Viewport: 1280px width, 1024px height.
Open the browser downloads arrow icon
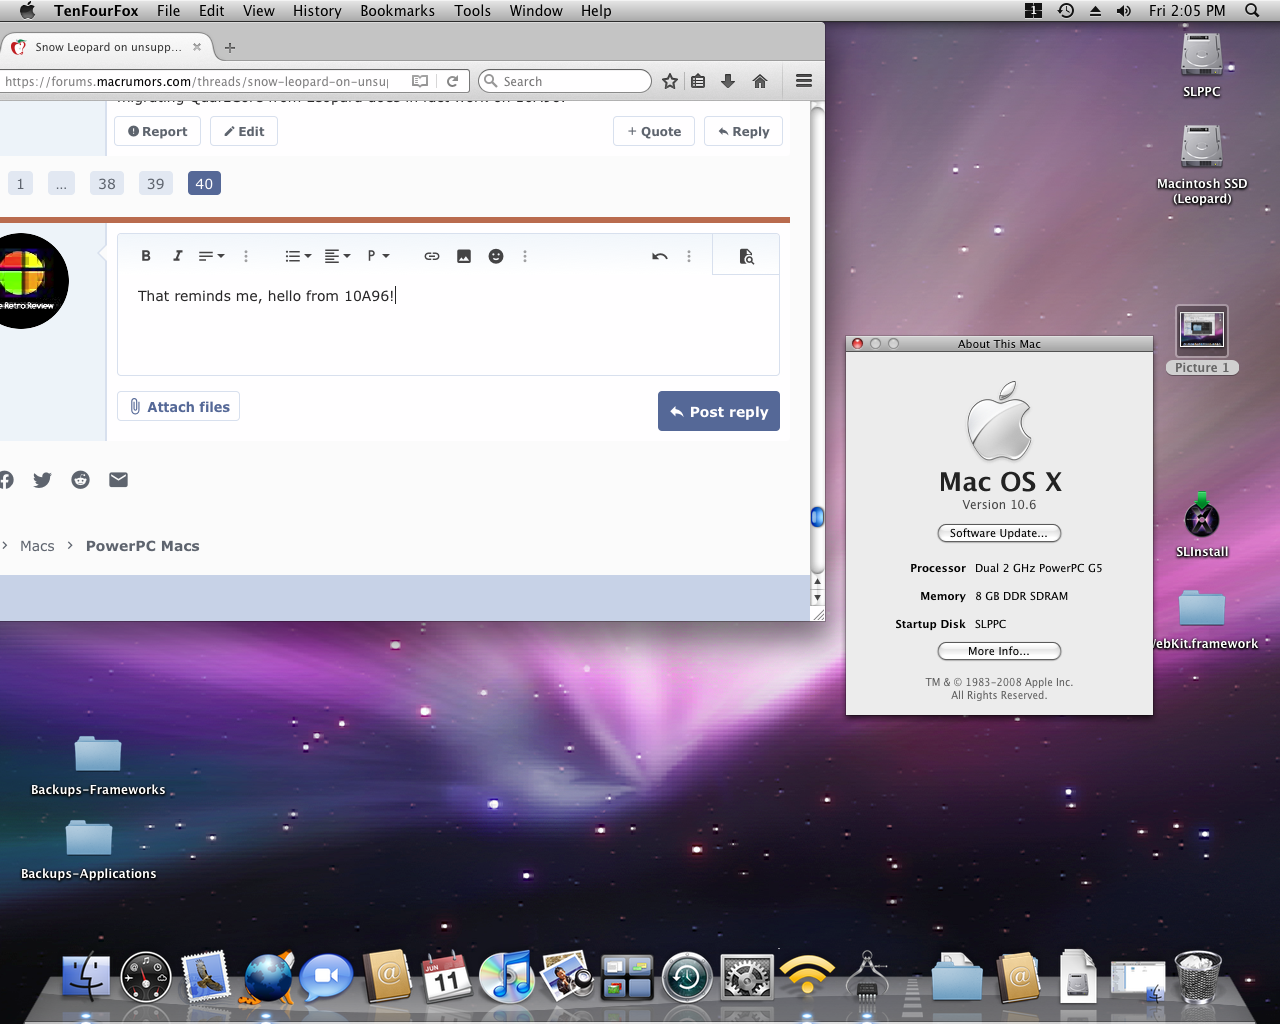click(728, 81)
